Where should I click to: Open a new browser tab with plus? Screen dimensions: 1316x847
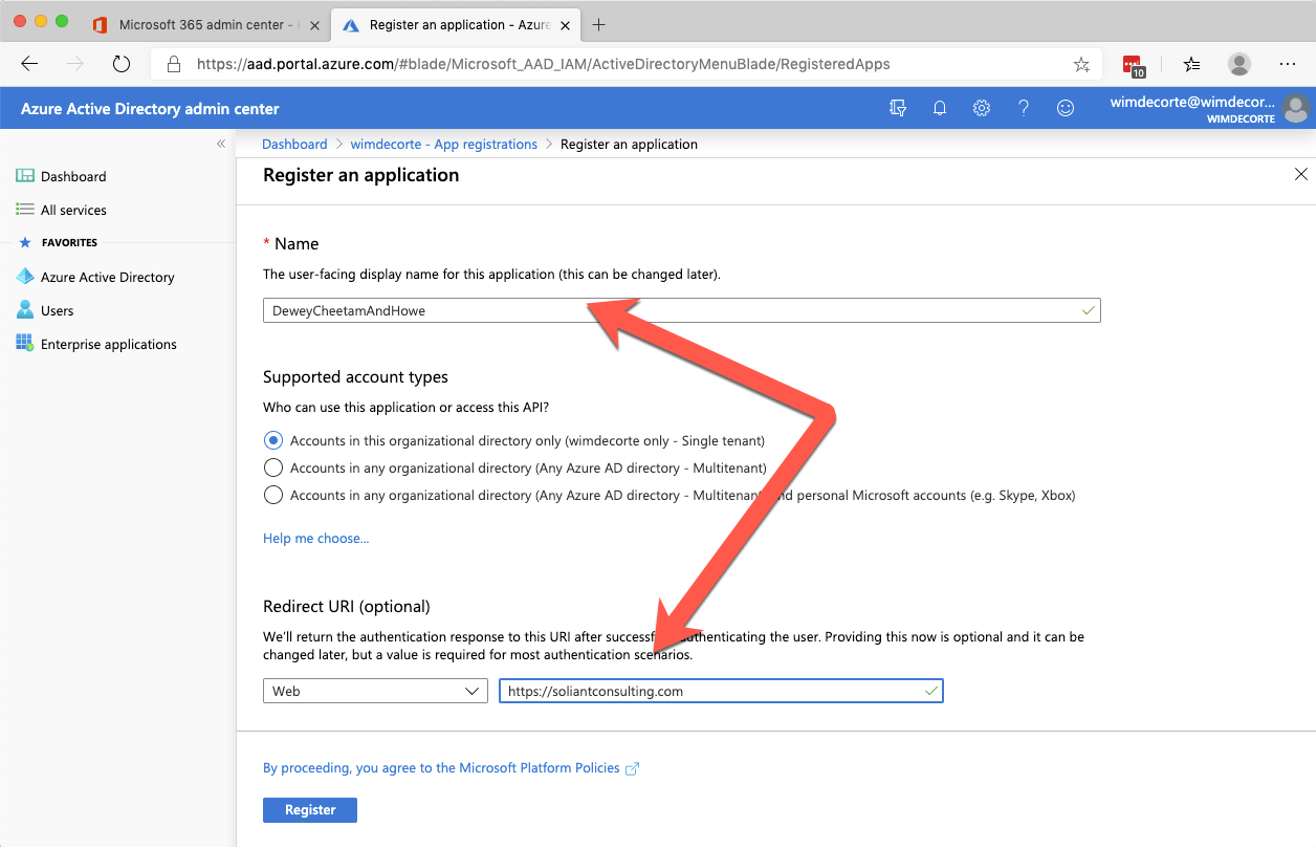point(599,25)
